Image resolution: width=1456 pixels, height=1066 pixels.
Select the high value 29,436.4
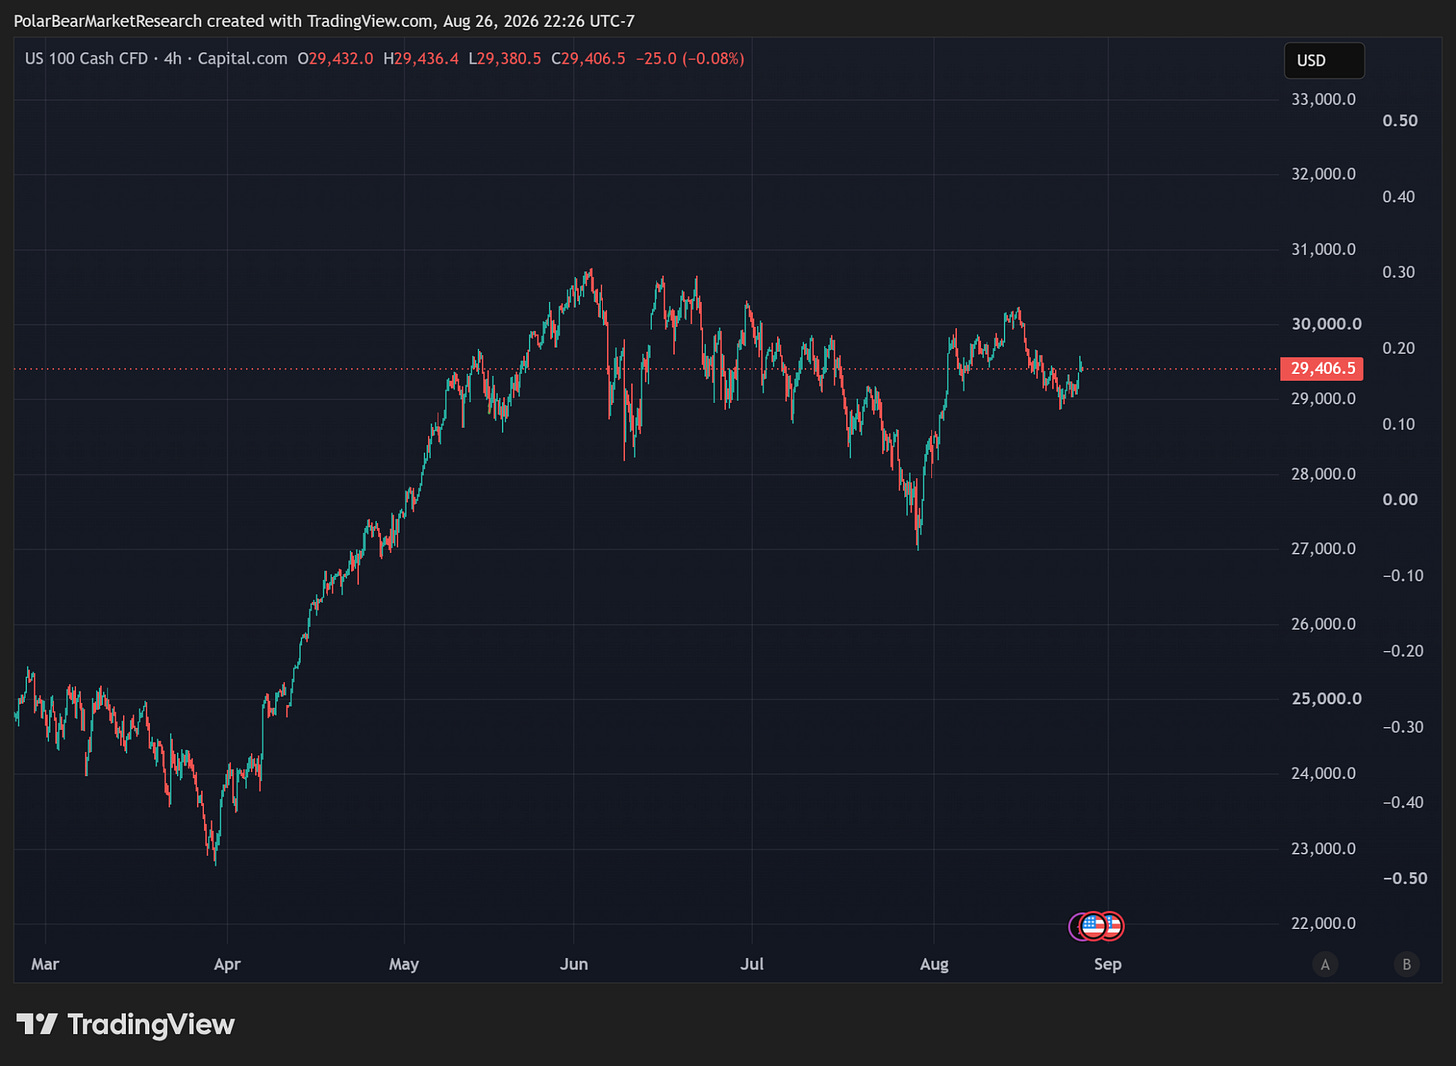point(427,59)
